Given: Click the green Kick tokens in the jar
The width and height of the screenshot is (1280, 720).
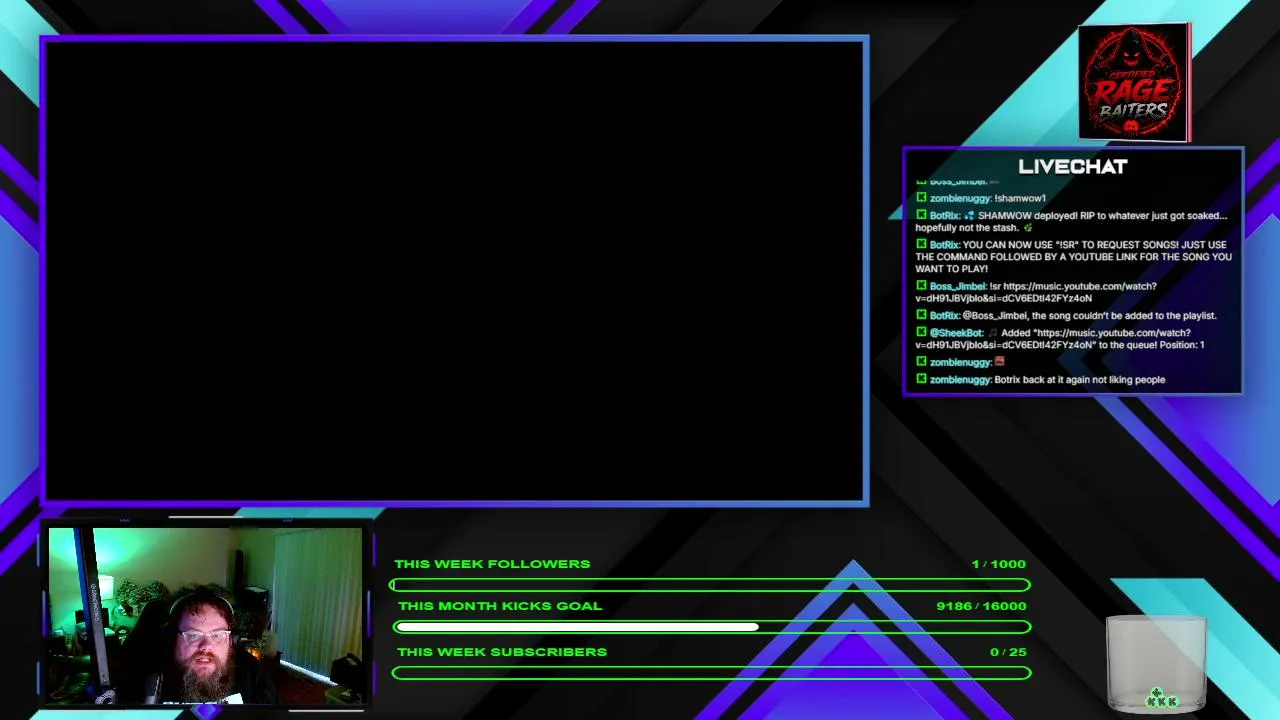Looking at the screenshot, I should [x=1161, y=698].
